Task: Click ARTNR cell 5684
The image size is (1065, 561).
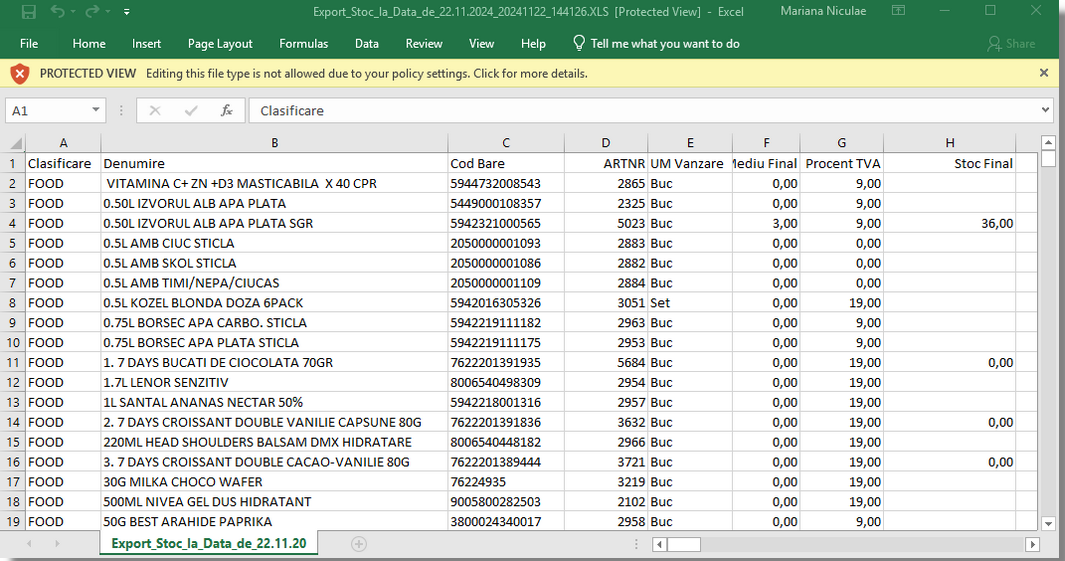Action: tap(606, 363)
